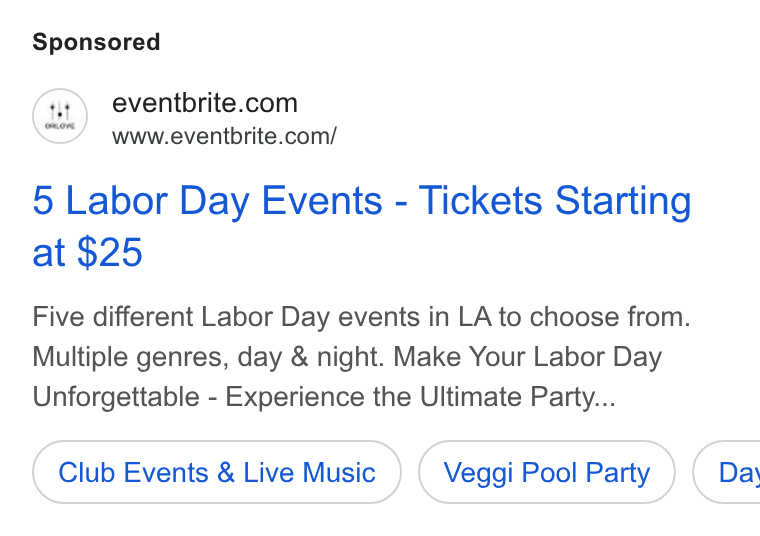Click the www.eventbrite.com/ URL text
Screen dimensions: 760x536
(x=224, y=136)
